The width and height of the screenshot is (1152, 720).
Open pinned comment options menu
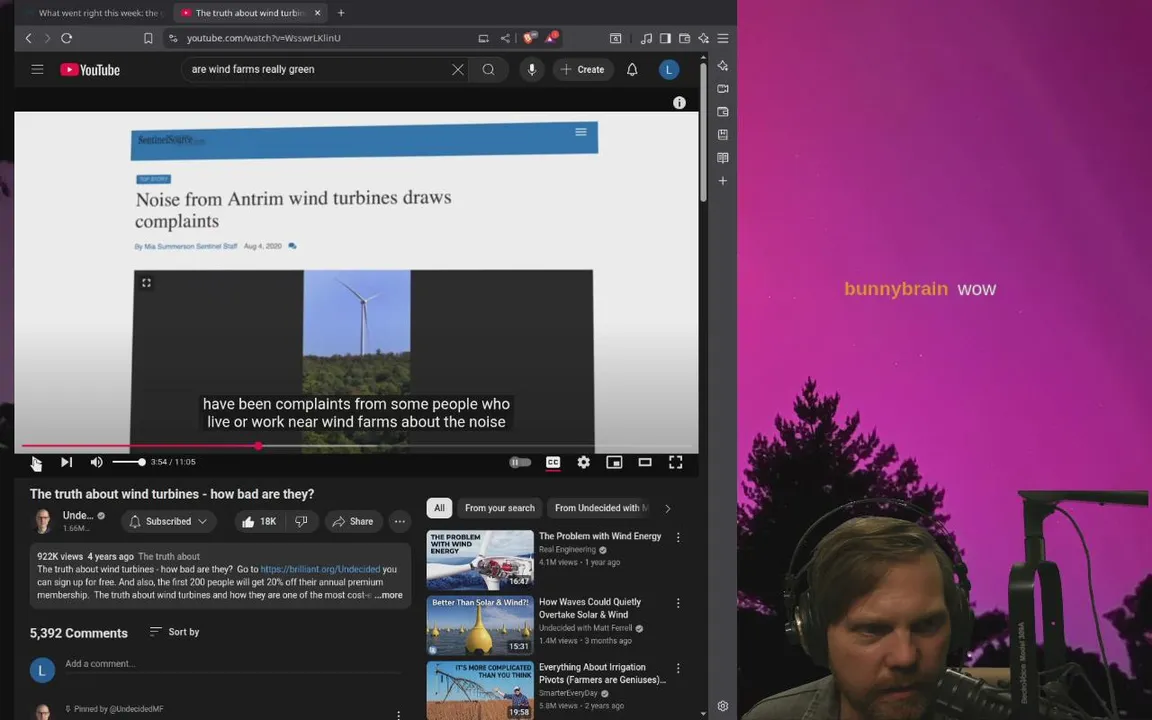398,714
